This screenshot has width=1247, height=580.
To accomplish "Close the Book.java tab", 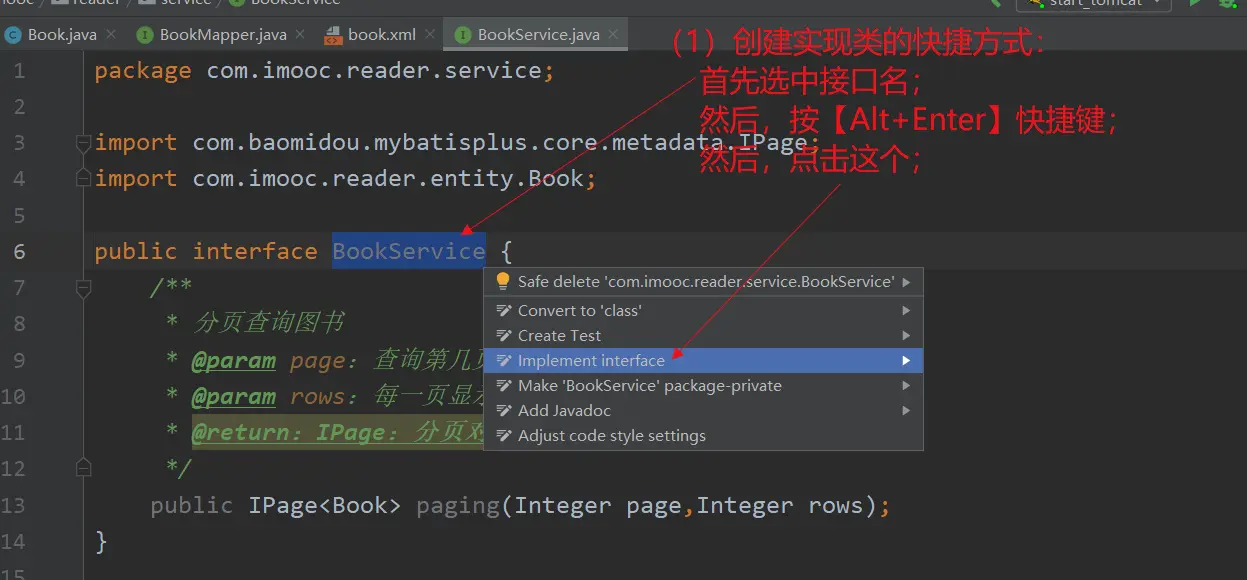I will [x=110, y=34].
